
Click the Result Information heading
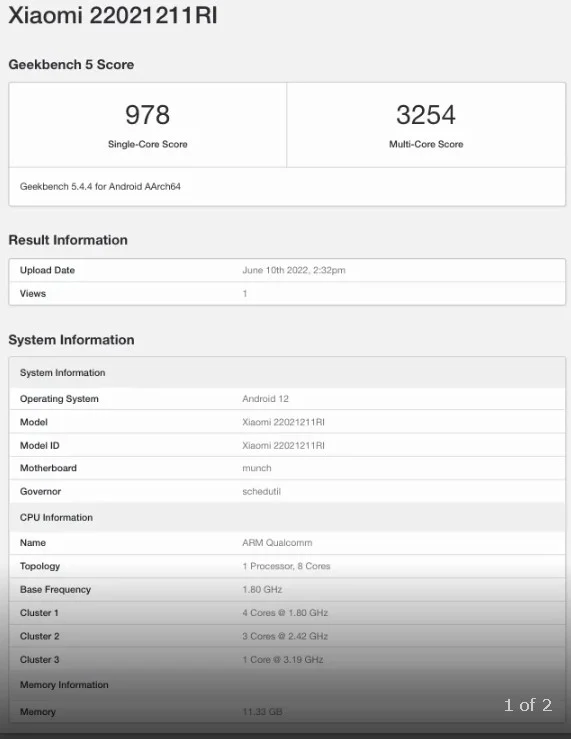coord(68,240)
